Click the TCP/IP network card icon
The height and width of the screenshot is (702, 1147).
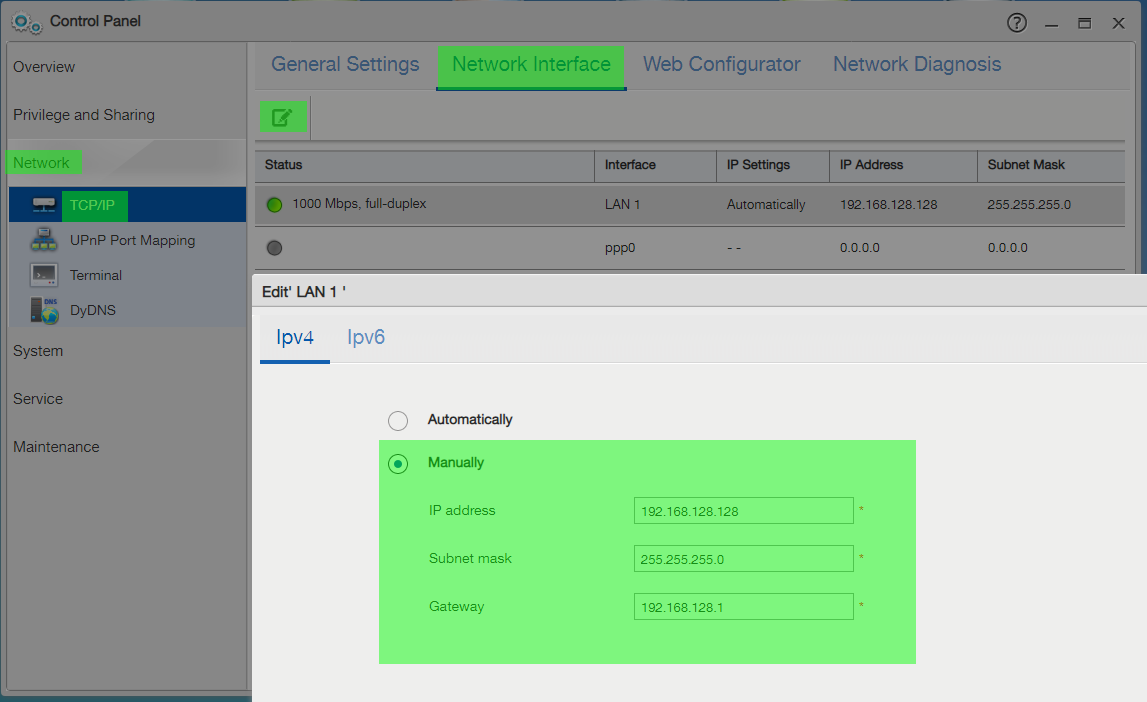[43, 205]
